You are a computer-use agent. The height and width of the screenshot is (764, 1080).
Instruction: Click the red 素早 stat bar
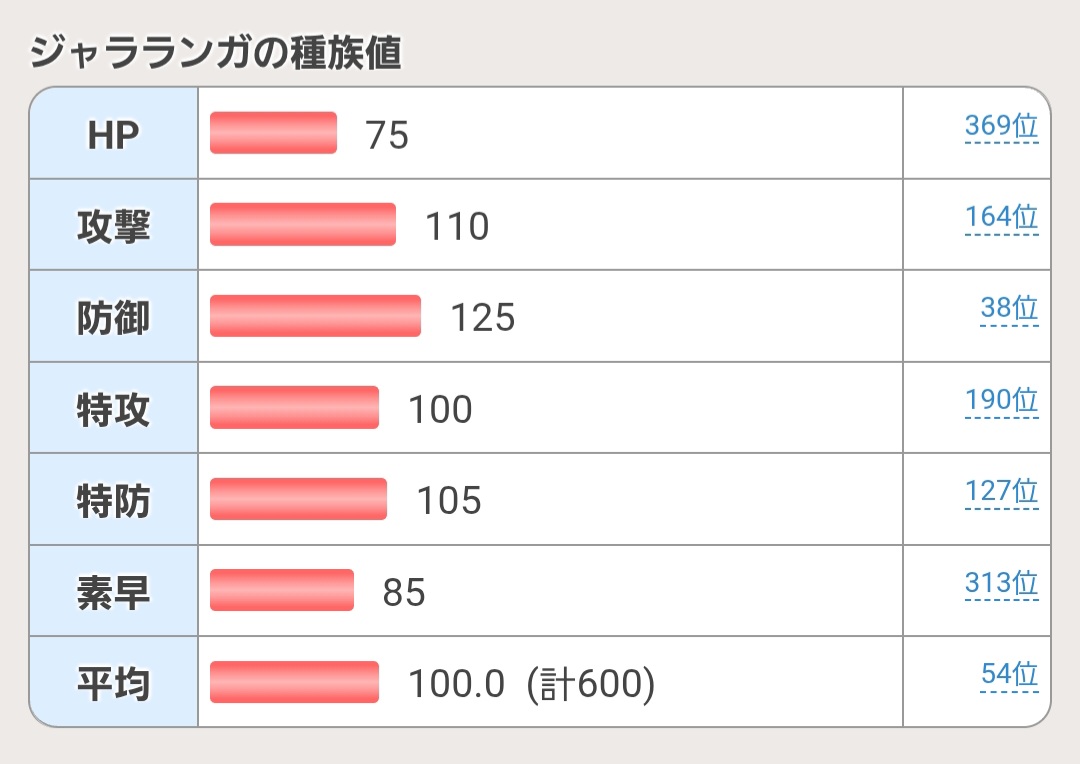[281, 590]
